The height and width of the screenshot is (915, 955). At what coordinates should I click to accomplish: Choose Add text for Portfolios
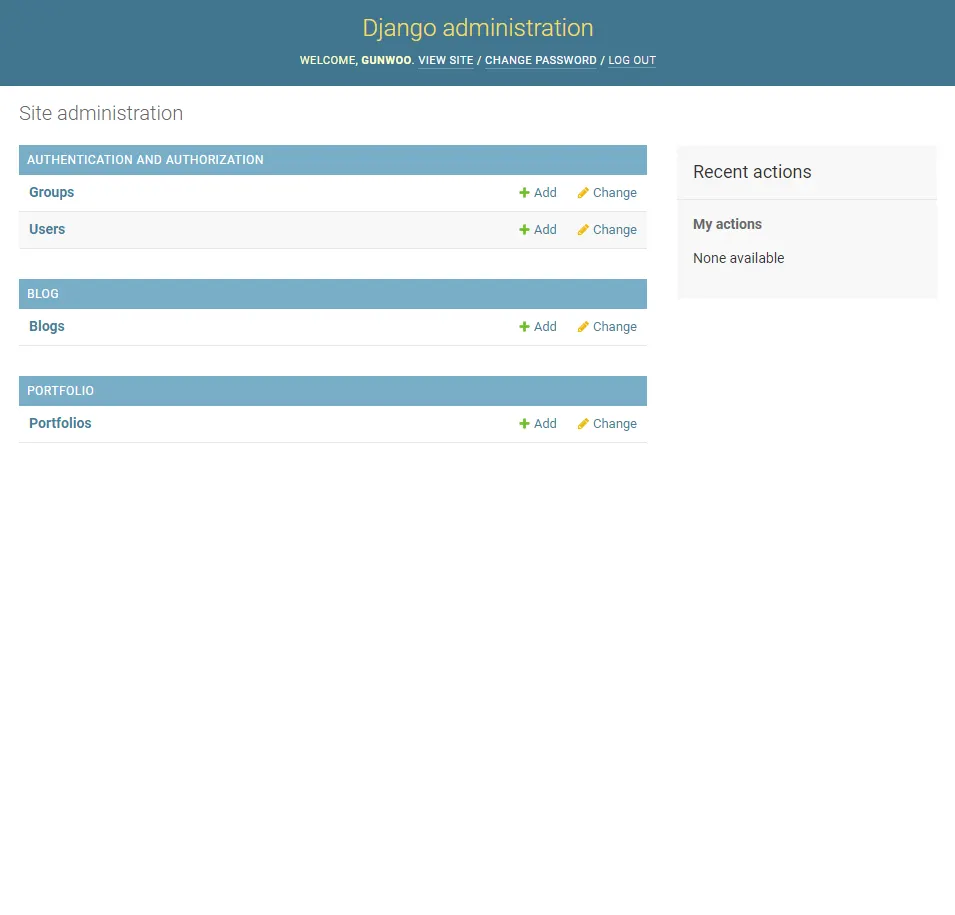pos(545,423)
